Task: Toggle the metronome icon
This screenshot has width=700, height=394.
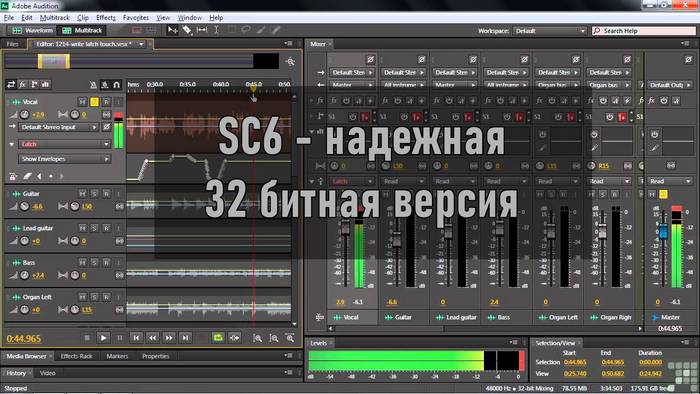Action: tap(93, 84)
